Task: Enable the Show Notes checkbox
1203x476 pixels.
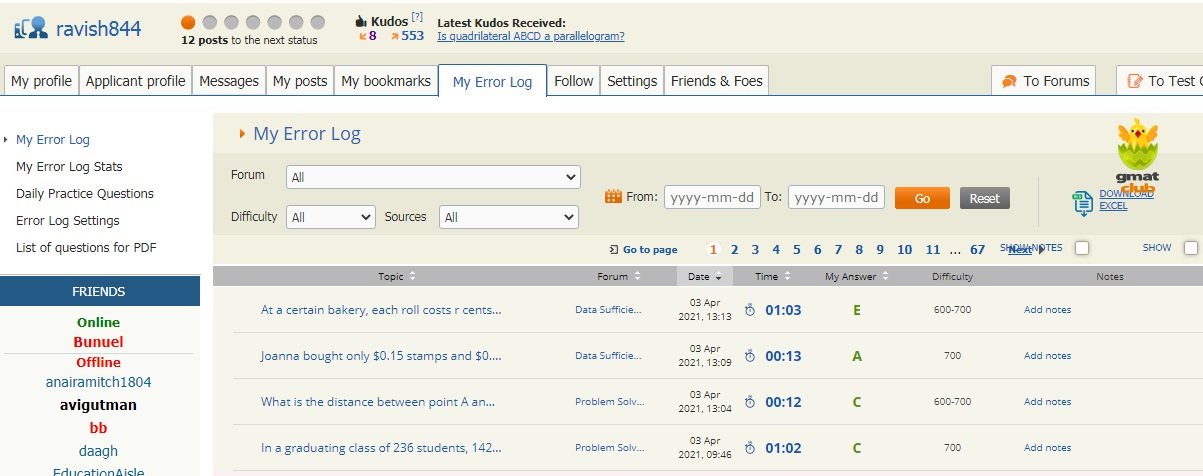Action: [1082, 248]
